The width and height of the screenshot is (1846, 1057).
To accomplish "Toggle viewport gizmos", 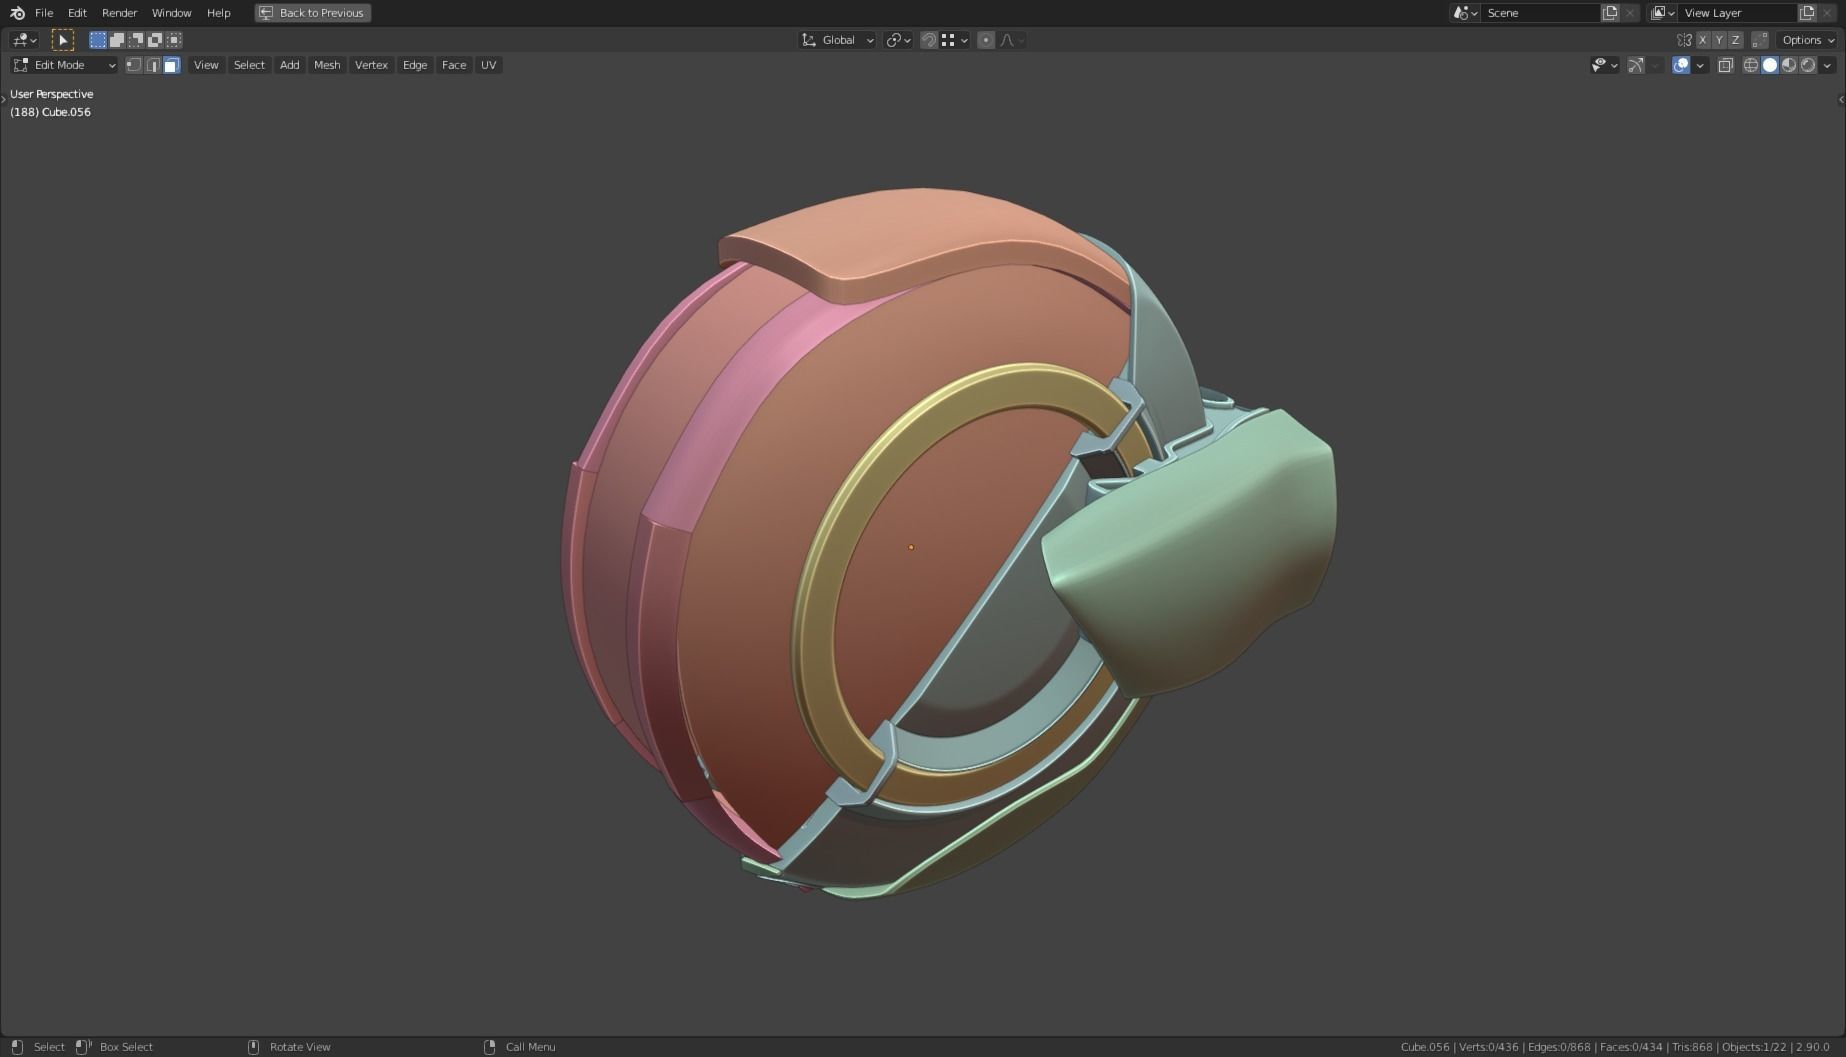I will tap(1636, 65).
